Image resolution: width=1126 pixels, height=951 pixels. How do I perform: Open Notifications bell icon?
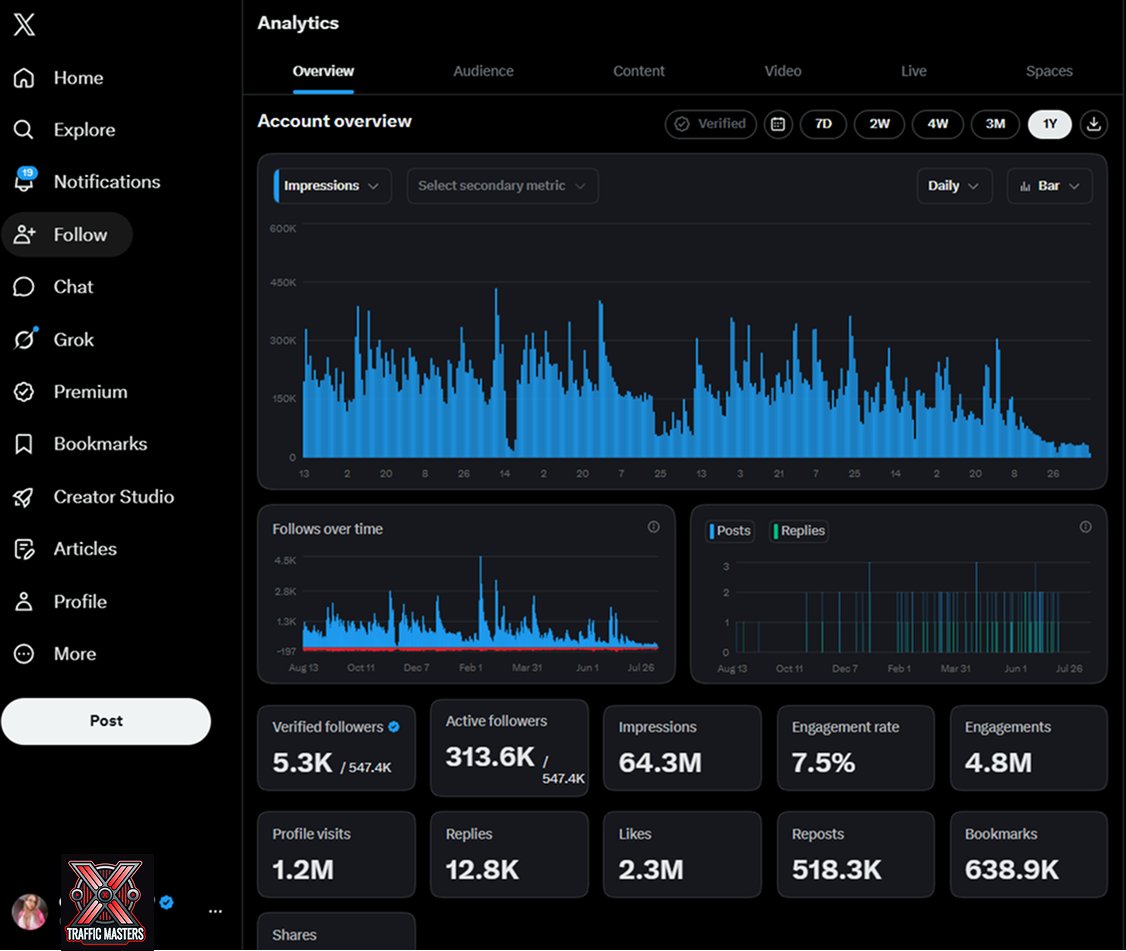click(x=24, y=180)
